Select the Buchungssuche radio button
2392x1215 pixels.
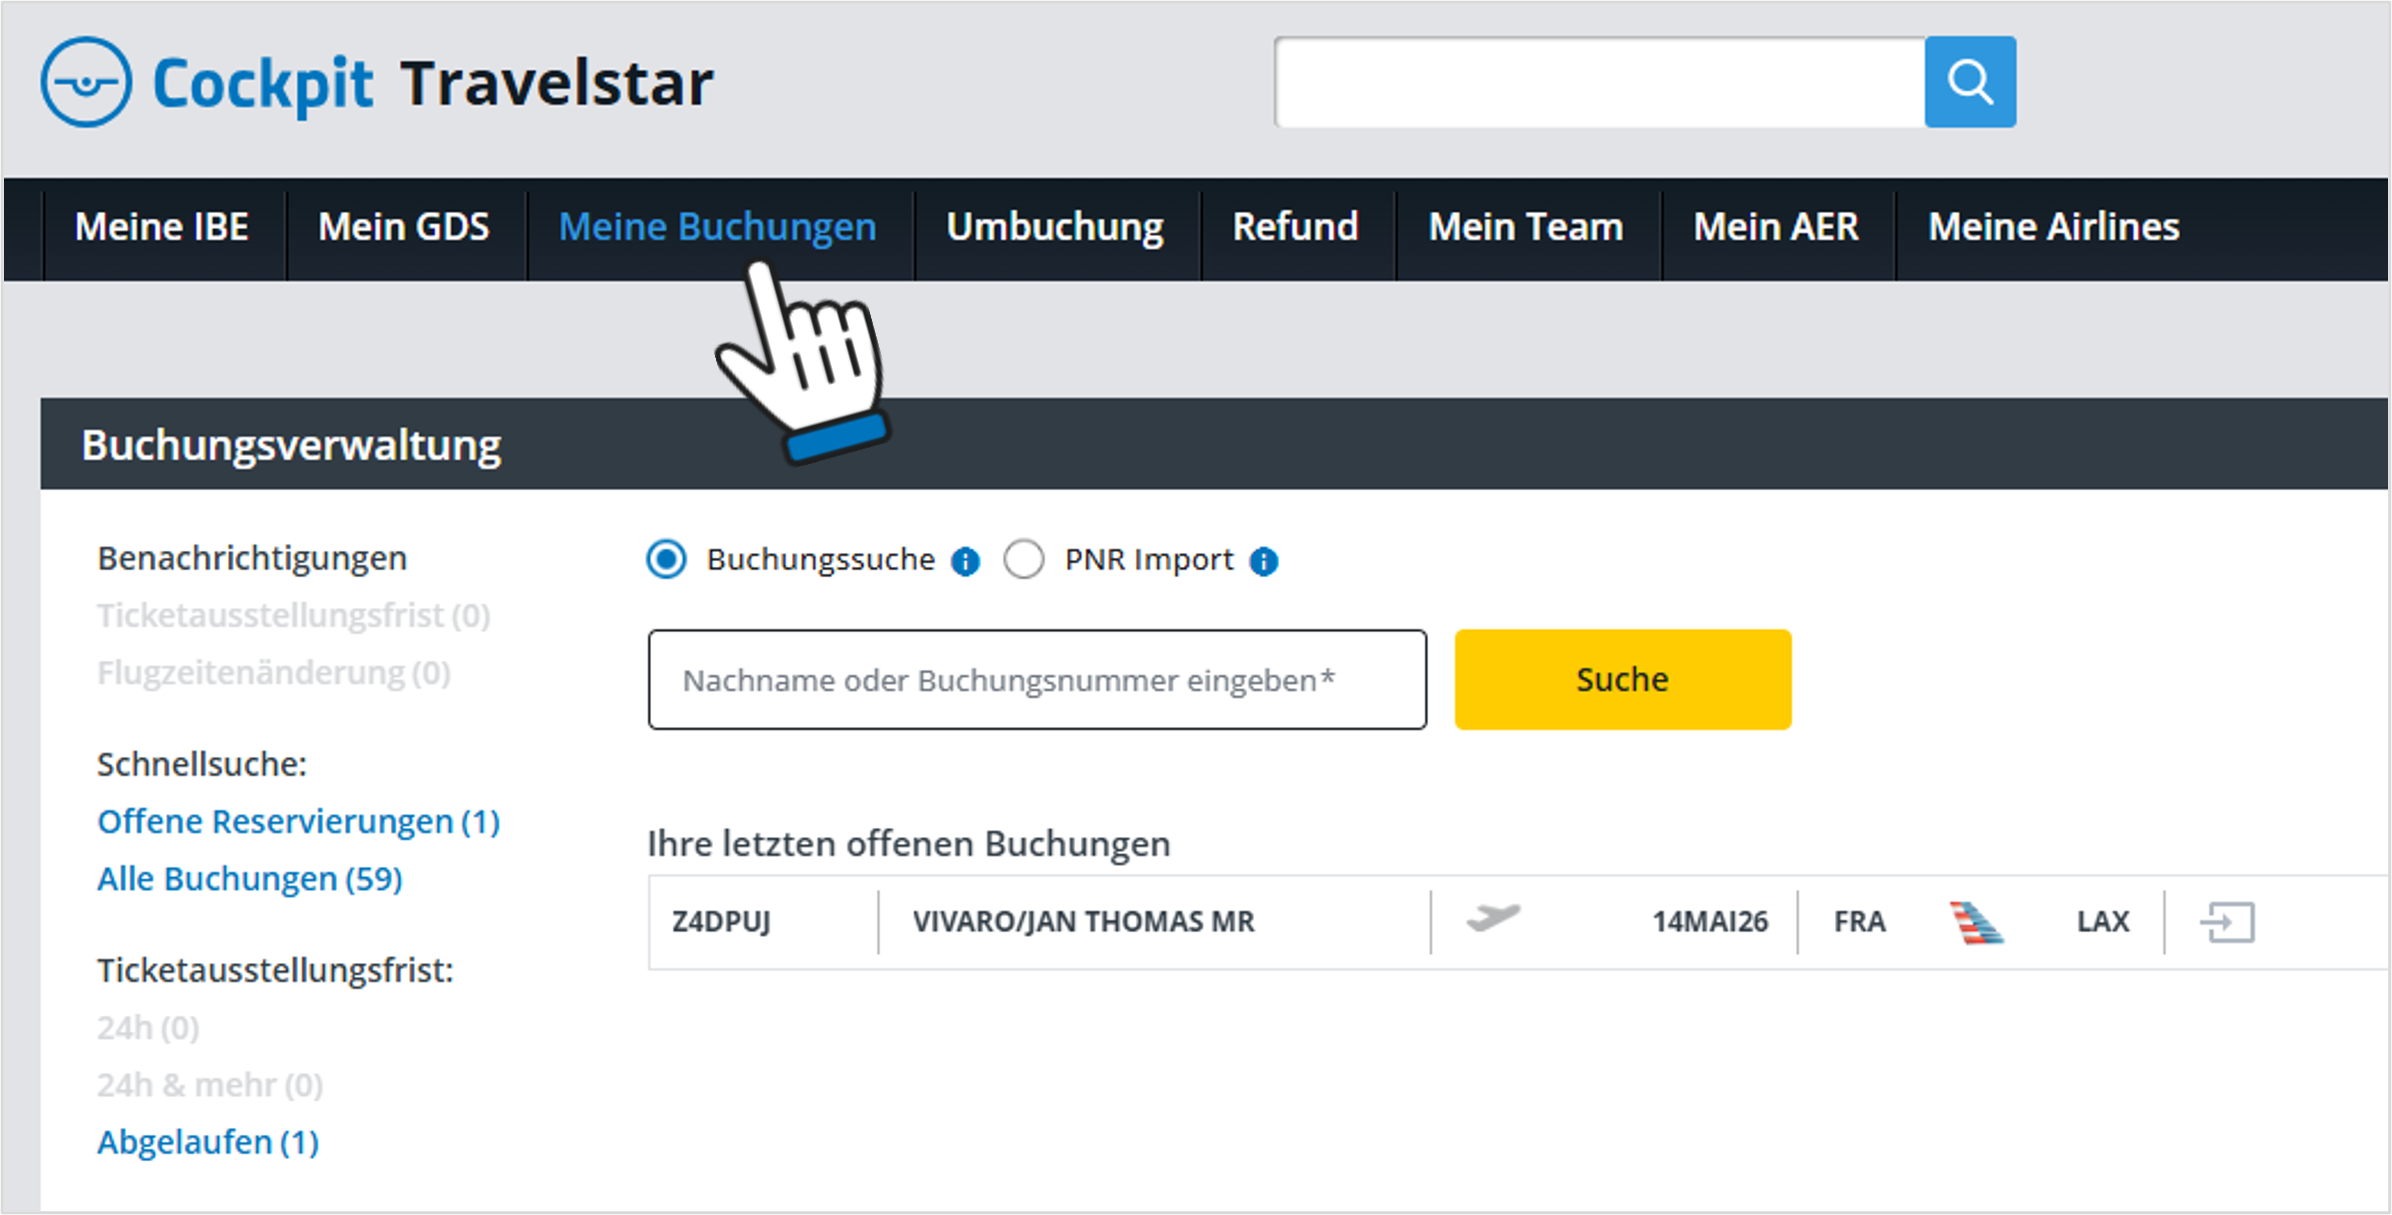(x=667, y=559)
